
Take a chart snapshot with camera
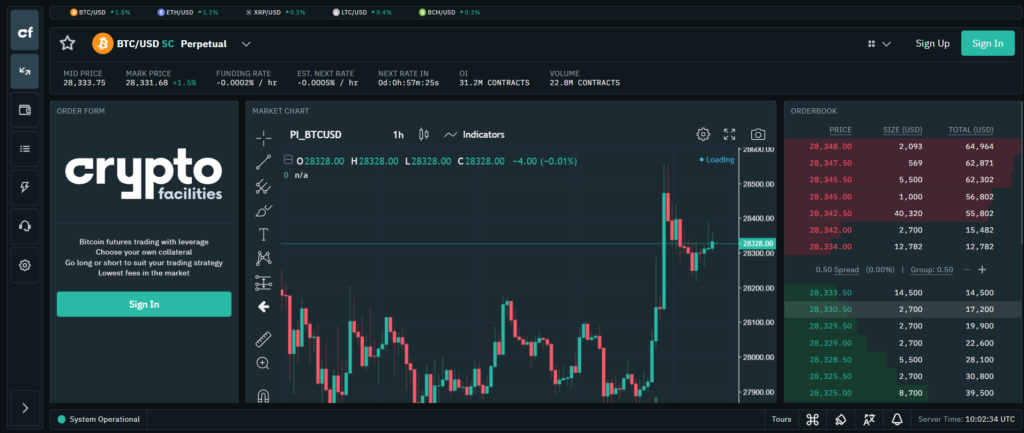[x=758, y=134]
